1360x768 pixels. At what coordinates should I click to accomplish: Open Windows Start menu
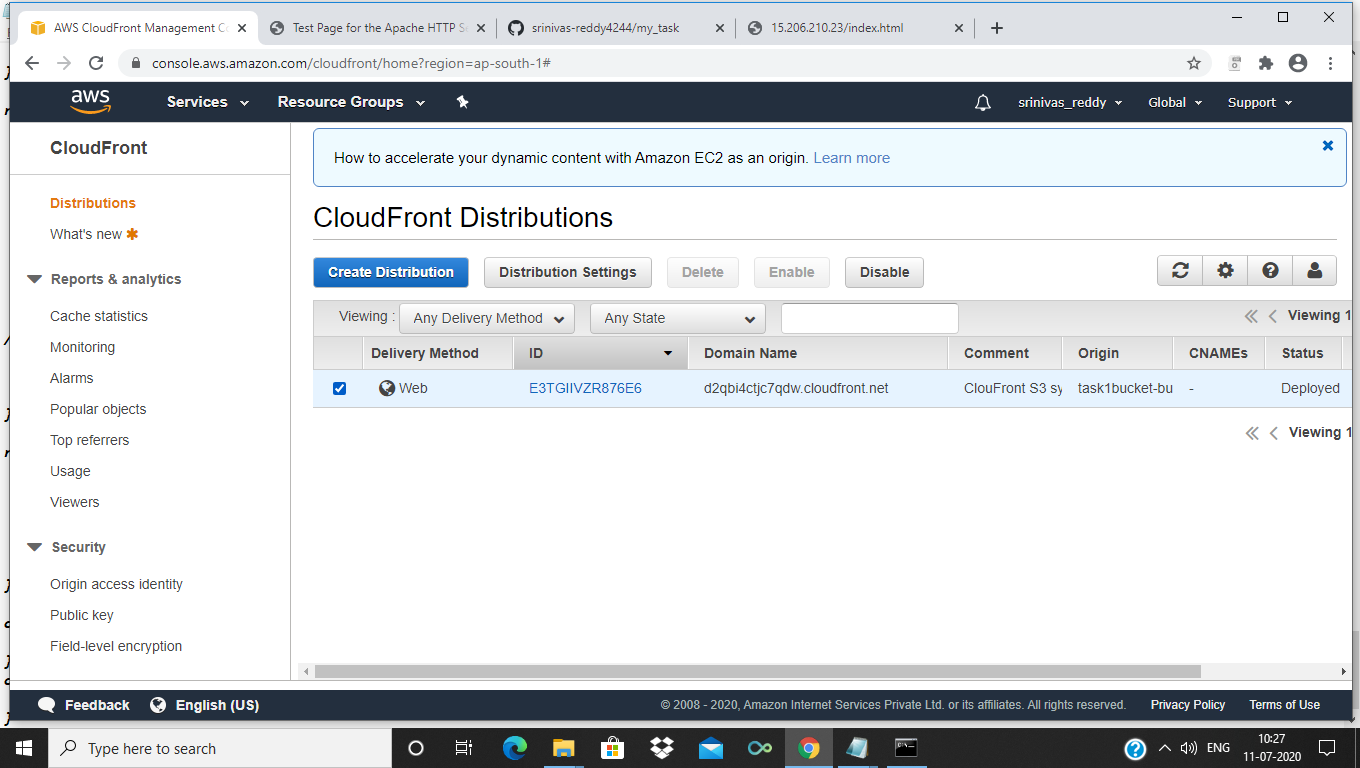tap(24, 748)
